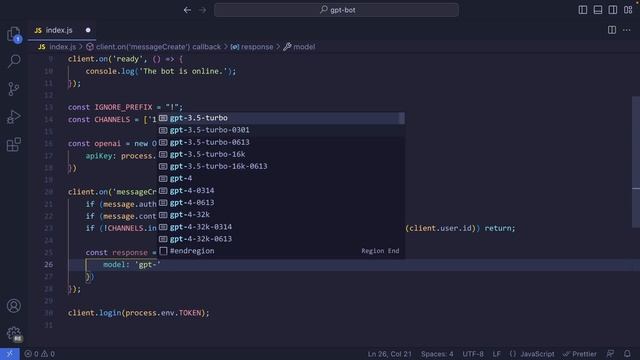Click the suggestion list scrollbar thumb
The height and width of the screenshot is (360, 640).
[402, 118]
